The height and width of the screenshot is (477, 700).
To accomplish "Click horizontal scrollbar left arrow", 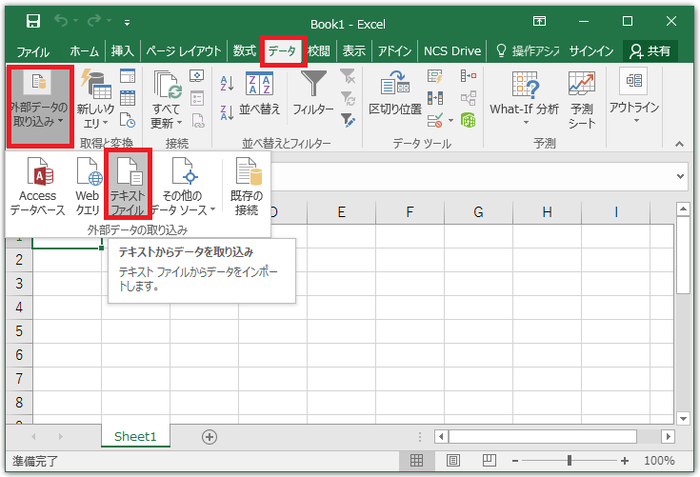I will click(441, 436).
